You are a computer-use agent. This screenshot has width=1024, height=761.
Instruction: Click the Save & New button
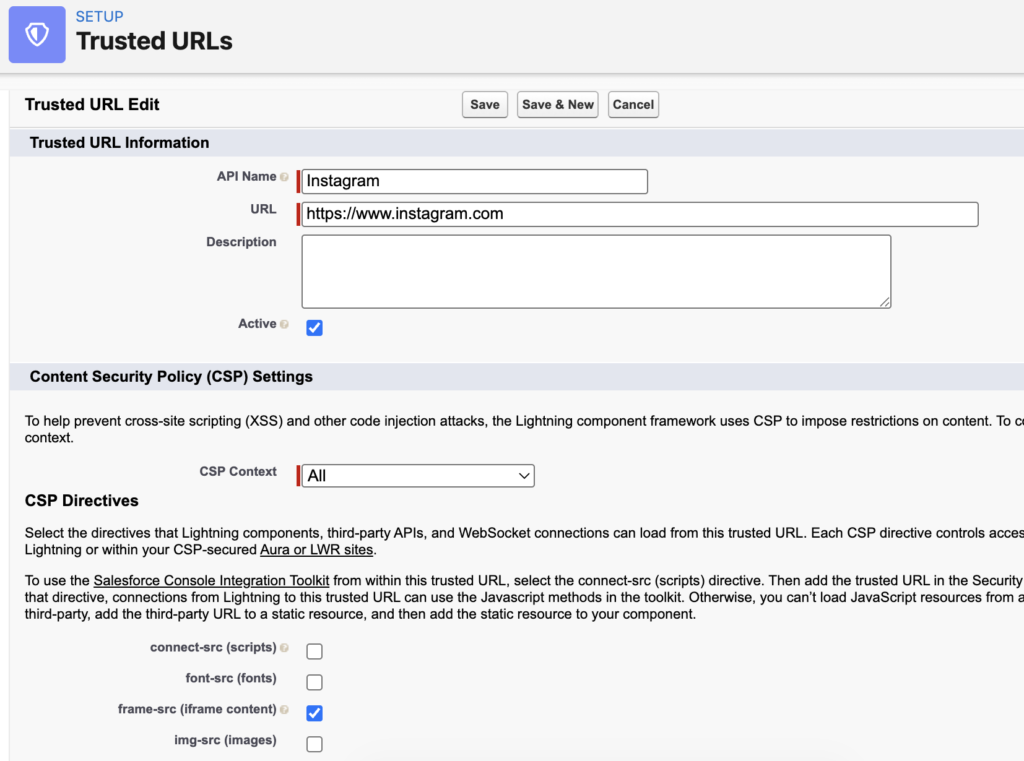click(x=557, y=104)
